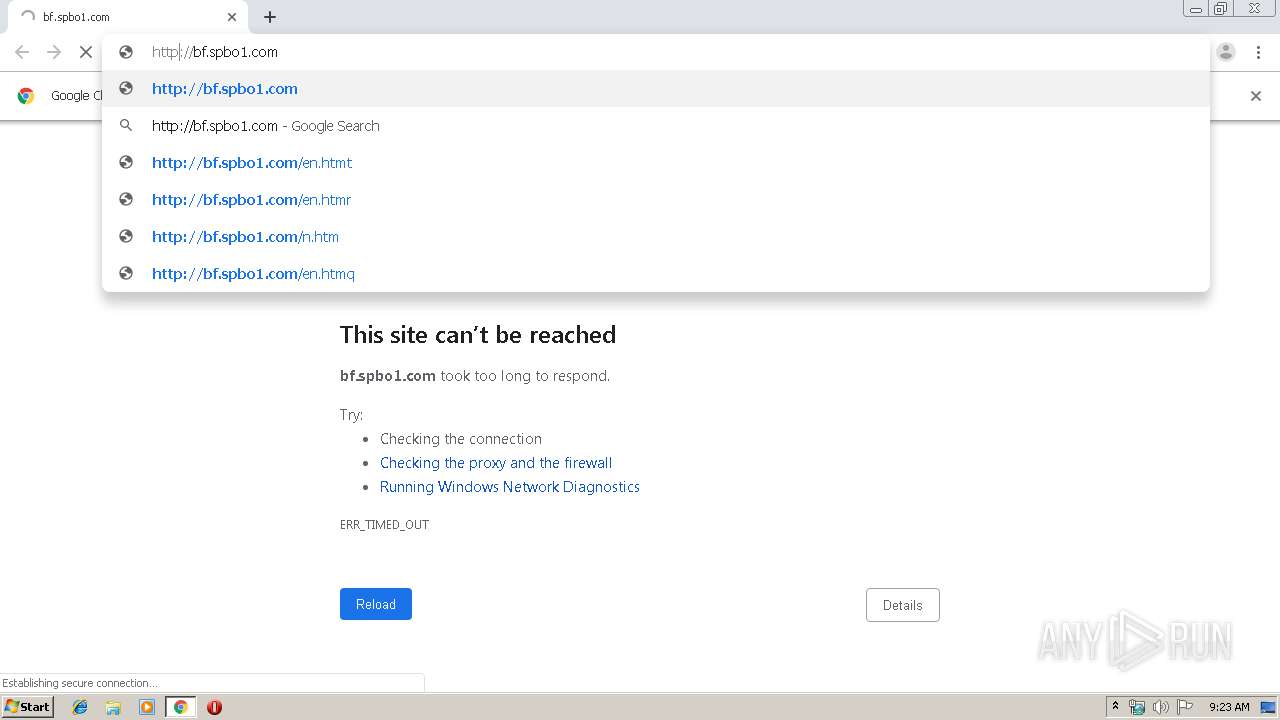The width and height of the screenshot is (1280, 720).
Task: Show hidden tray icons arrow
Action: (1116, 707)
